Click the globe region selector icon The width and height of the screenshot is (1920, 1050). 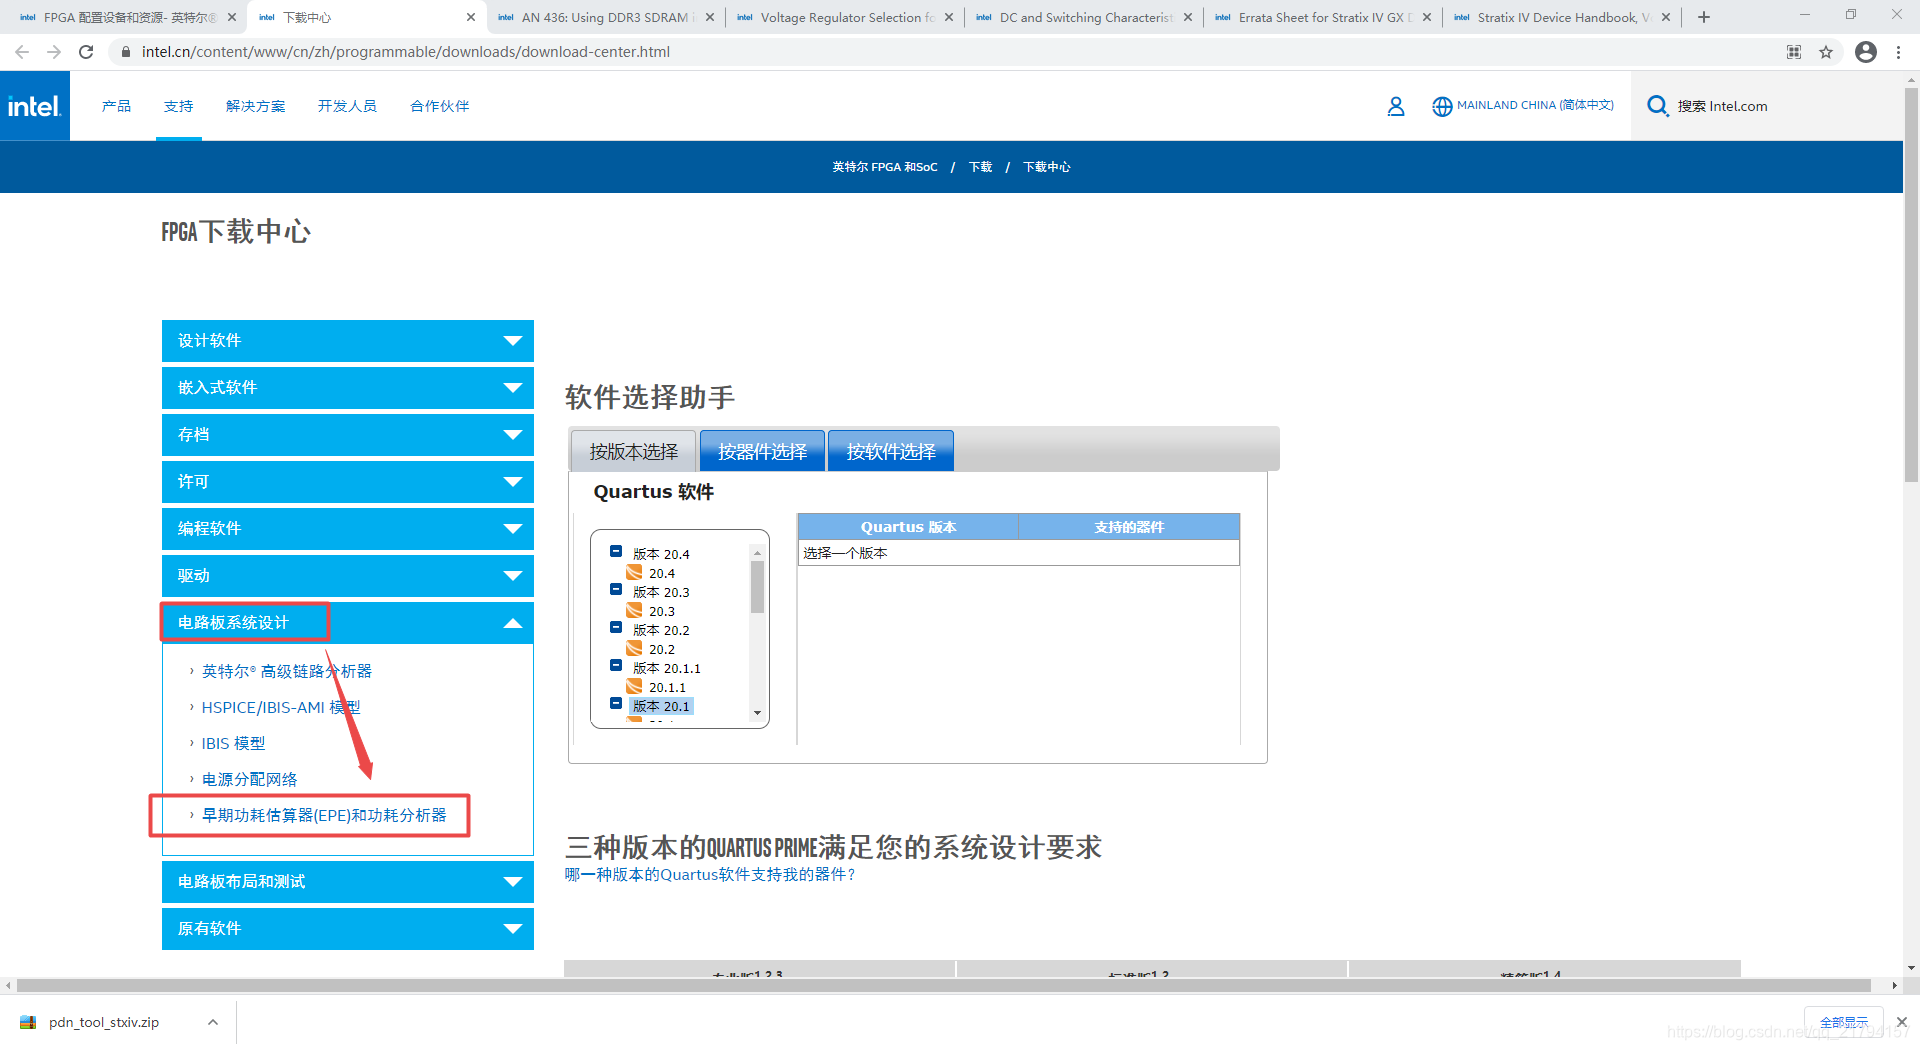(x=1442, y=106)
